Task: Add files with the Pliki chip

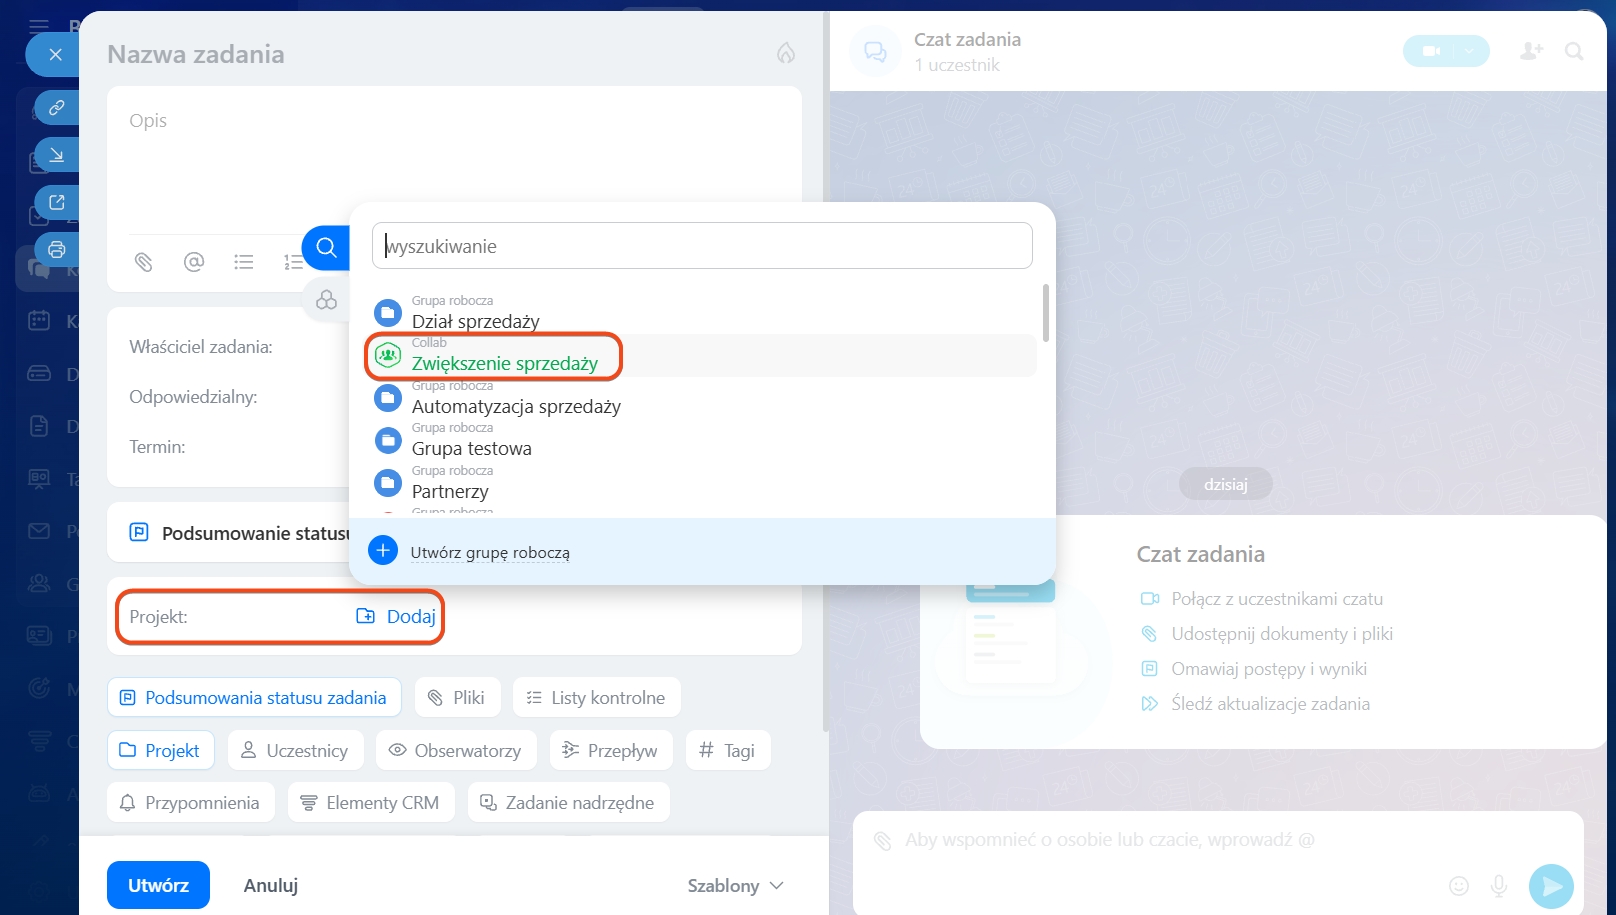Action: pyautogui.click(x=457, y=698)
